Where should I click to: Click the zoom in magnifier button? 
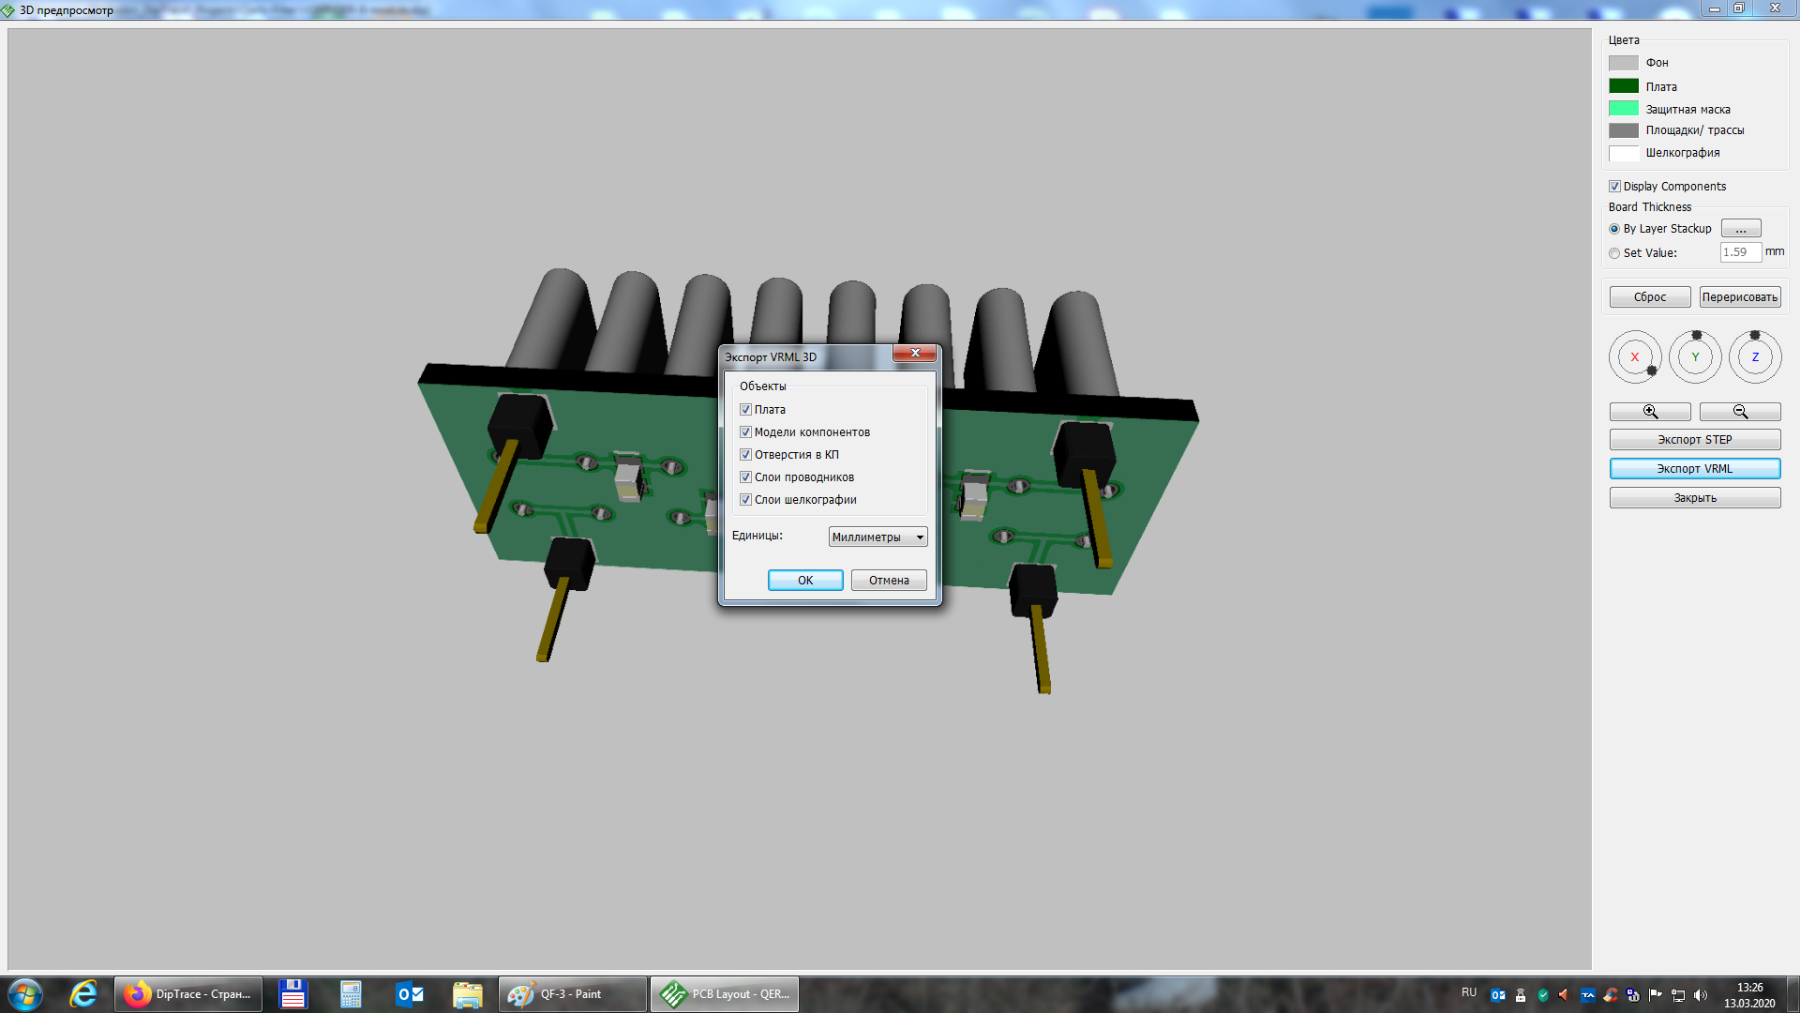click(x=1649, y=412)
